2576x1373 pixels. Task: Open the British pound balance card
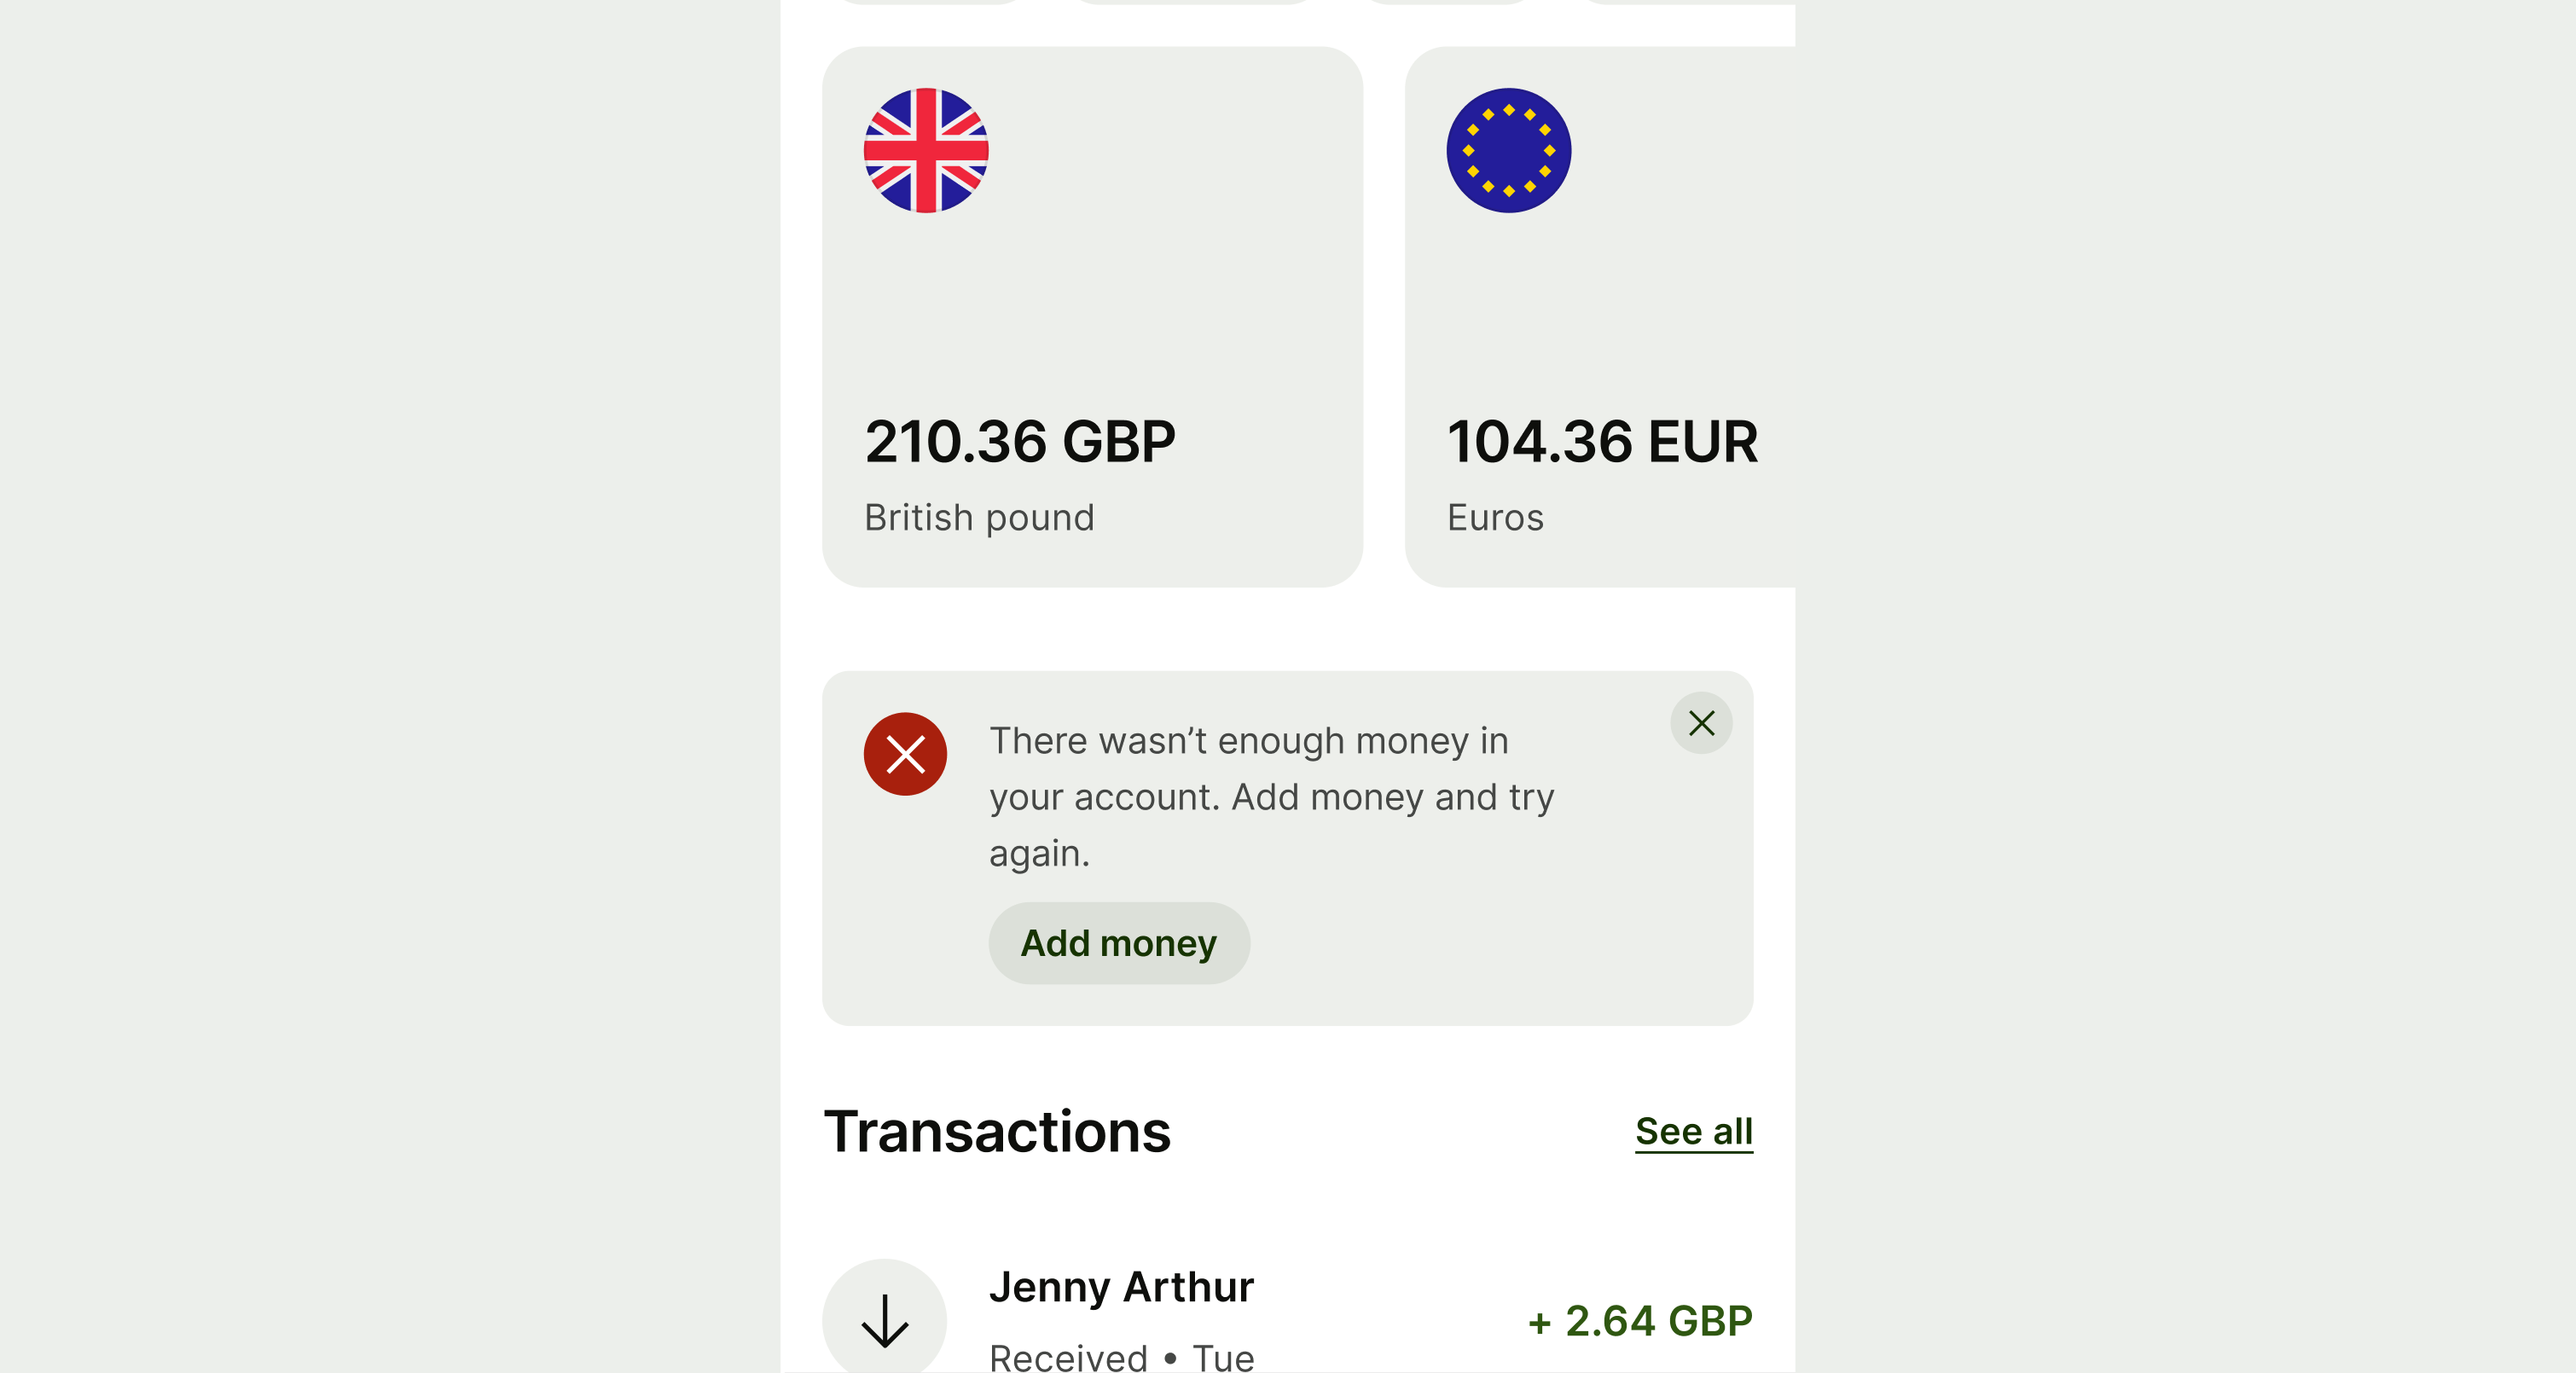point(1092,317)
